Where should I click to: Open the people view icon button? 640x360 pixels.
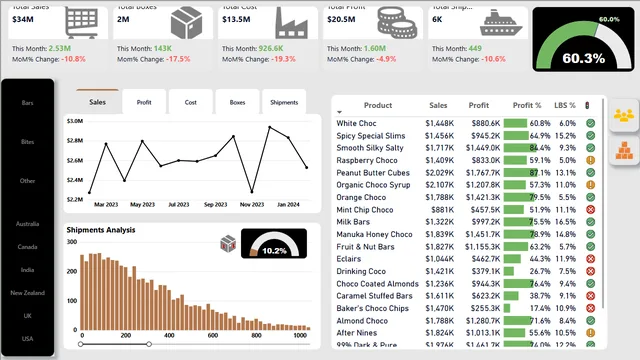pyautogui.click(x=624, y=116)
